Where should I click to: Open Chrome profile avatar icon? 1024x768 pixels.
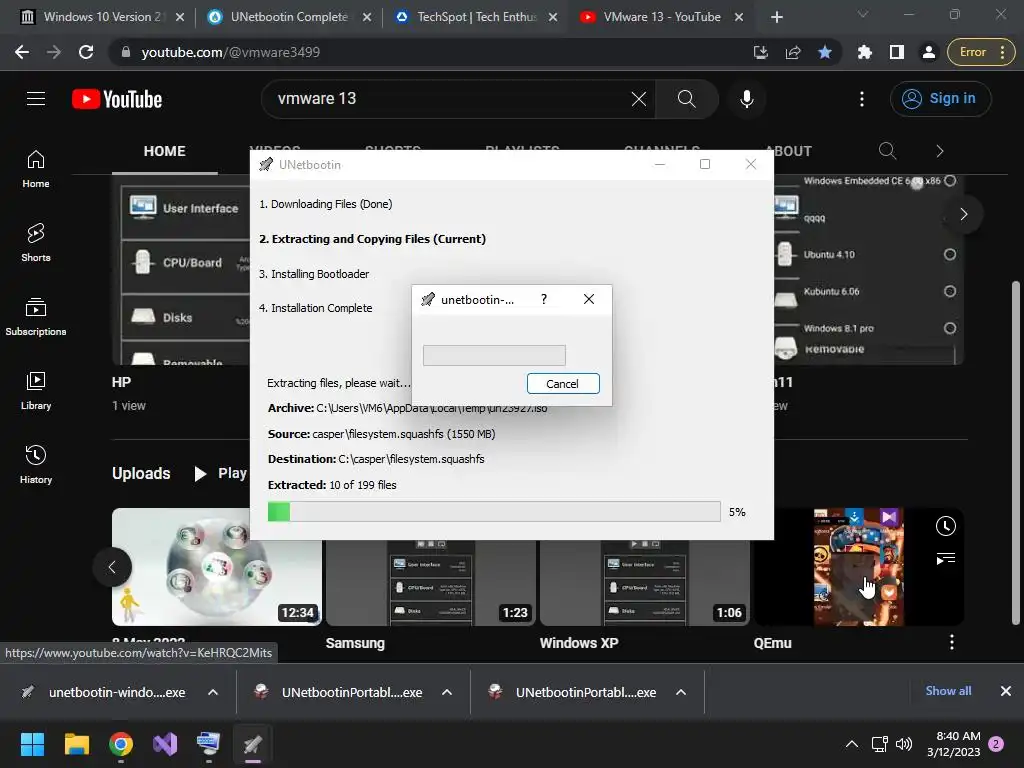coord(928,52)
